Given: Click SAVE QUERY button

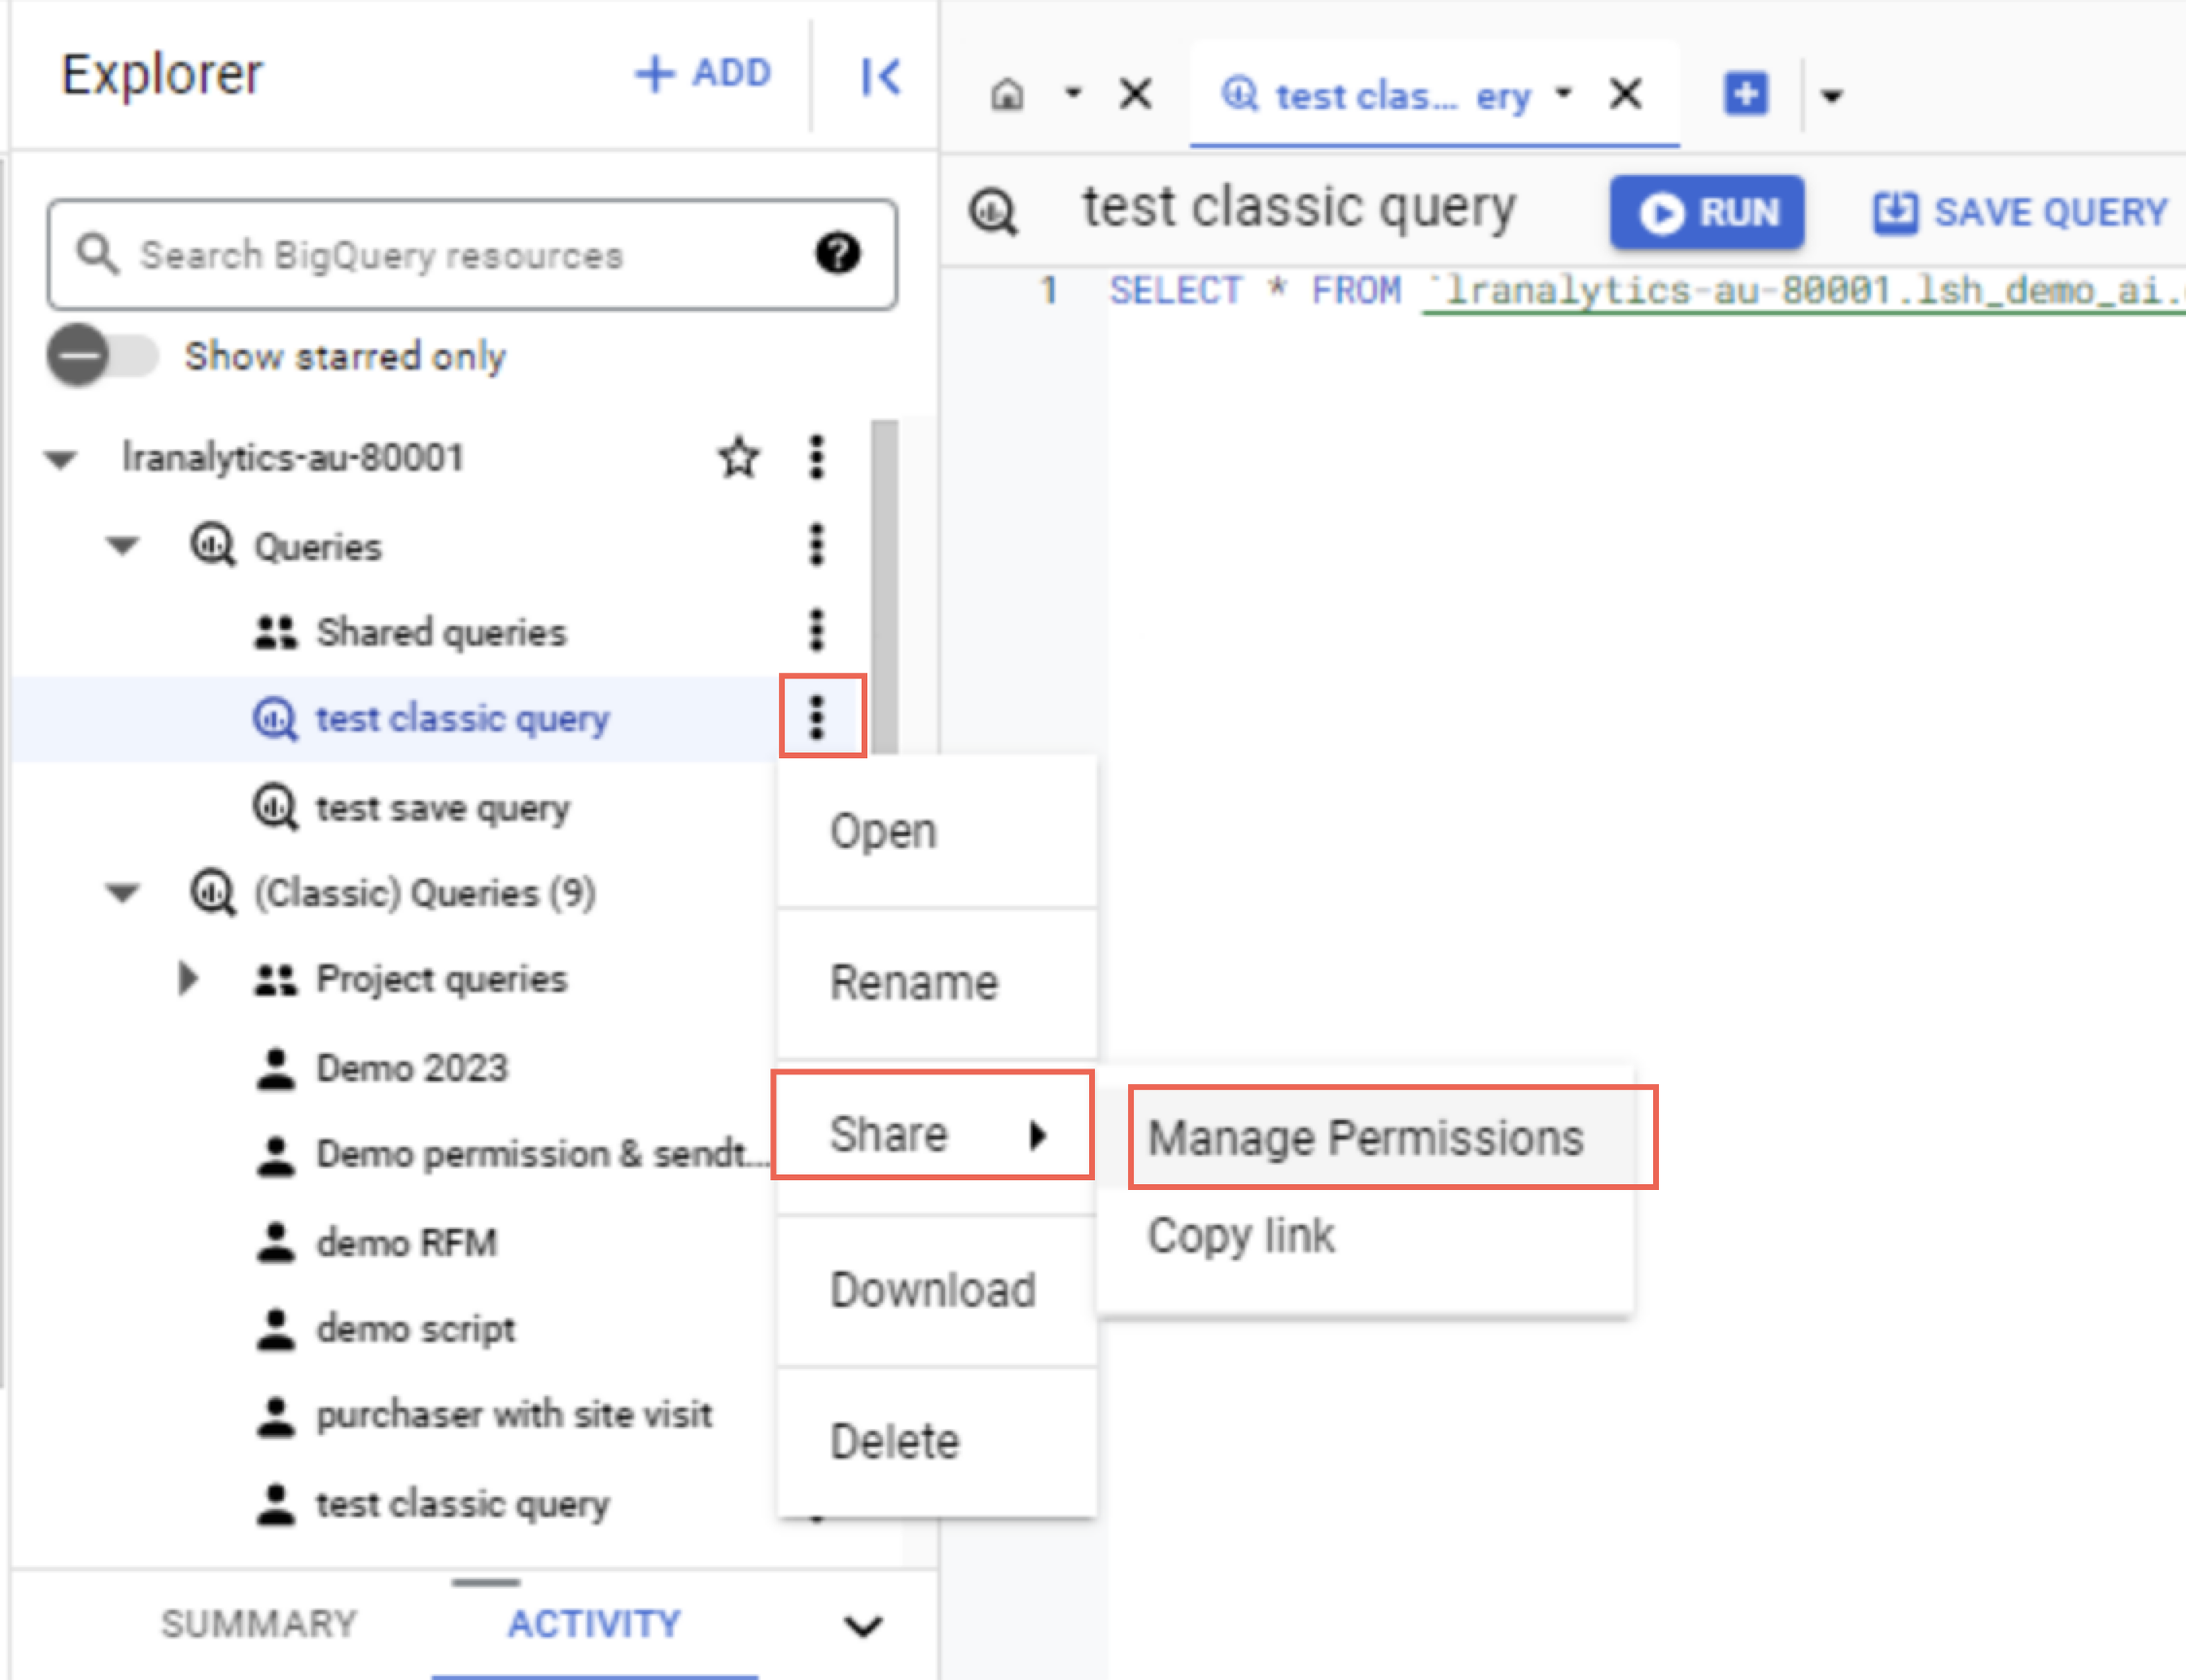Looking at the screenshot, I should point(2020,212).
